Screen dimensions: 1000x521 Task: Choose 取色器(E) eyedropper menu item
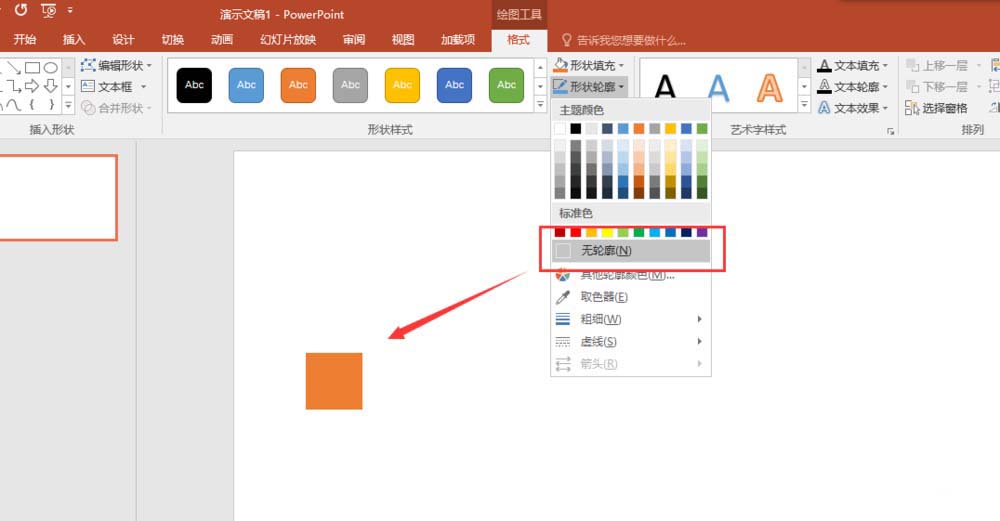click(631, 297)
